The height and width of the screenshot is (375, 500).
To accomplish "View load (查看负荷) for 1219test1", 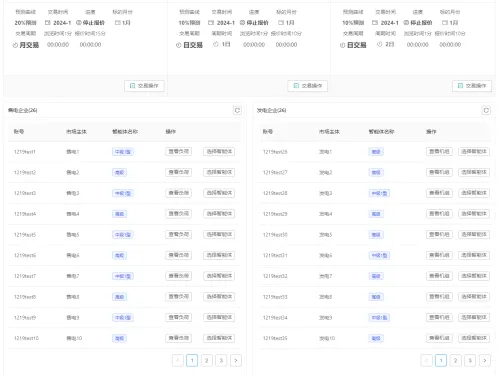I will [x=179, y=152].
